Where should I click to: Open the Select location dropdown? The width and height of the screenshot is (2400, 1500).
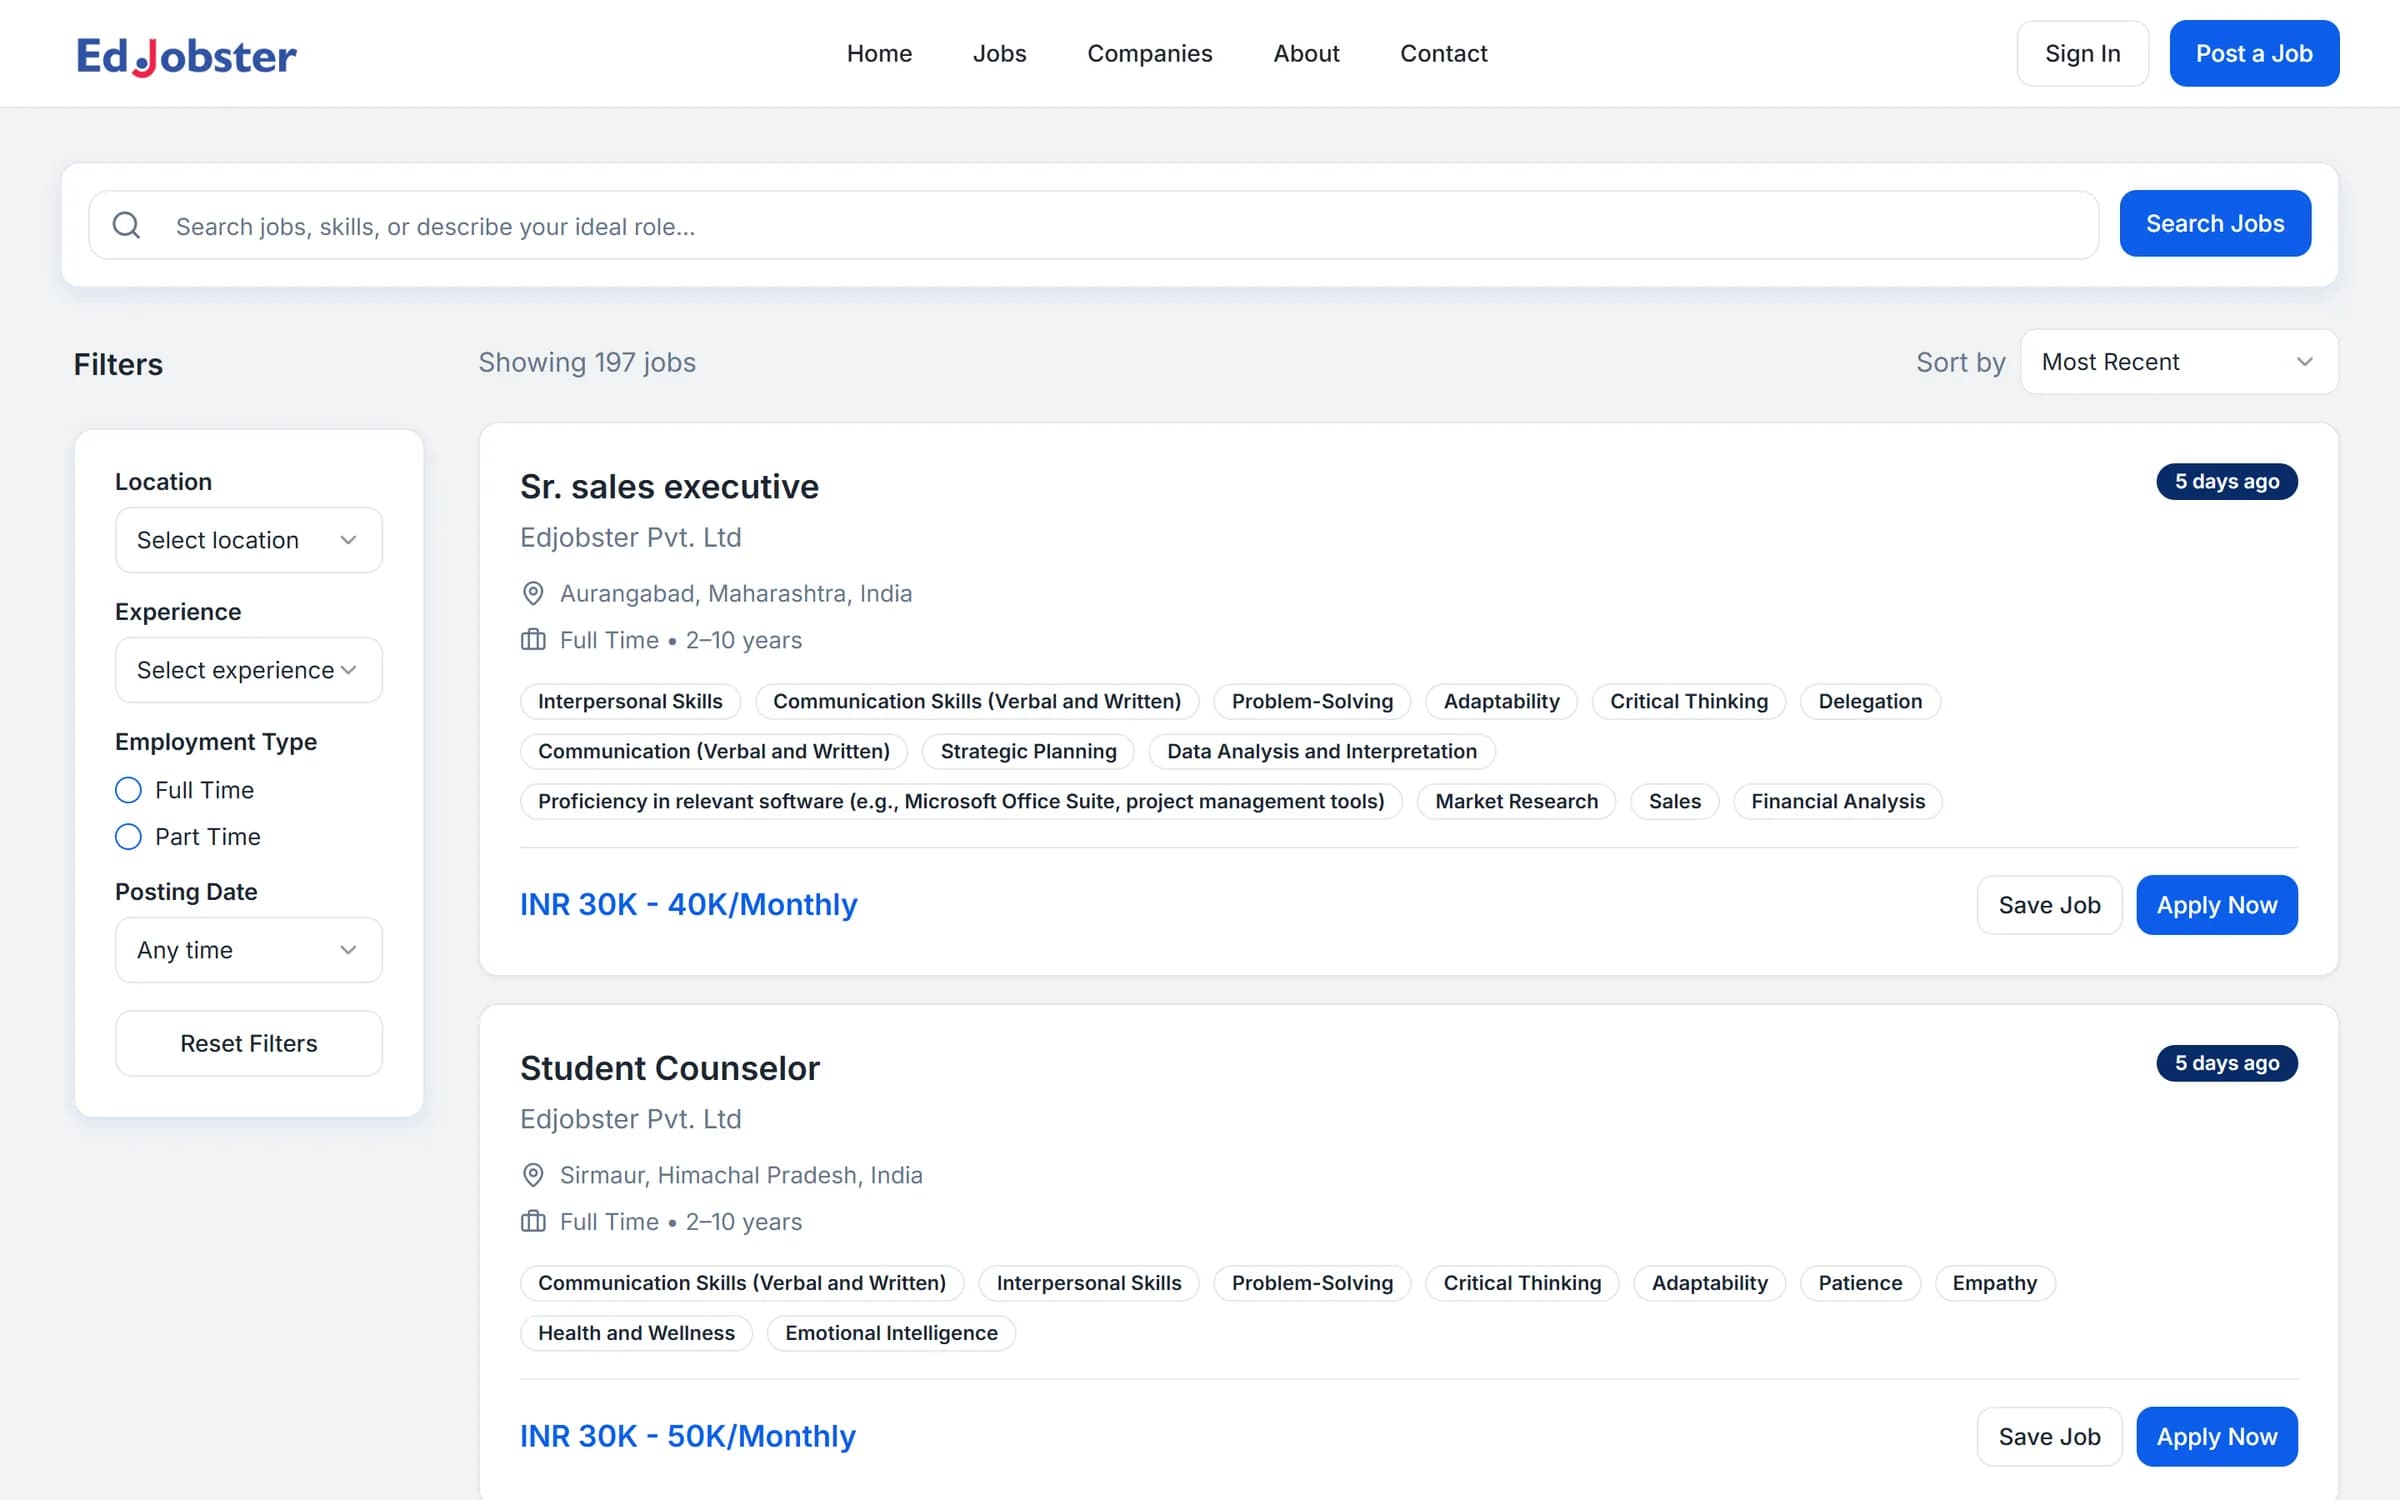coord(249,540)
